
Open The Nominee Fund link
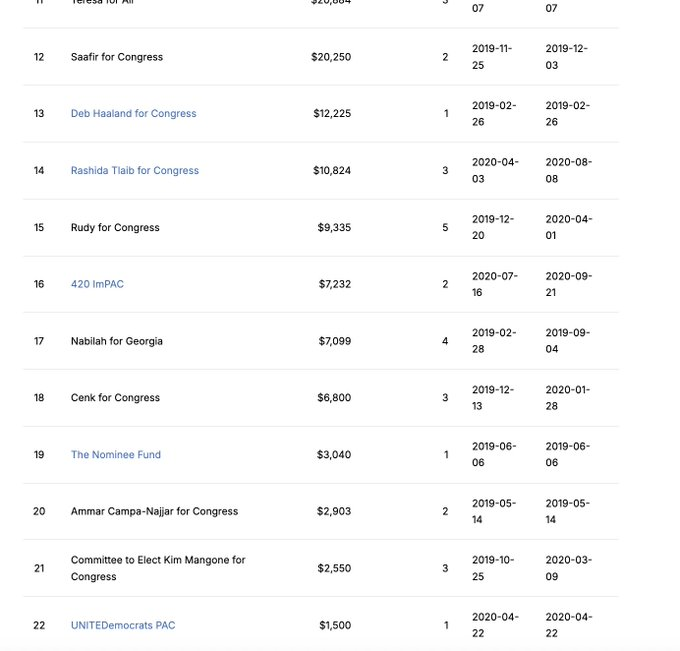point(116,455)
